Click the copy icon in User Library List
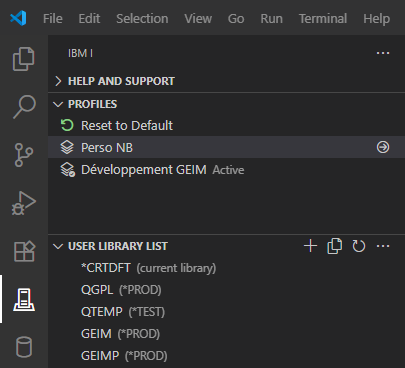The image size is (405, 368). [334, 246]
